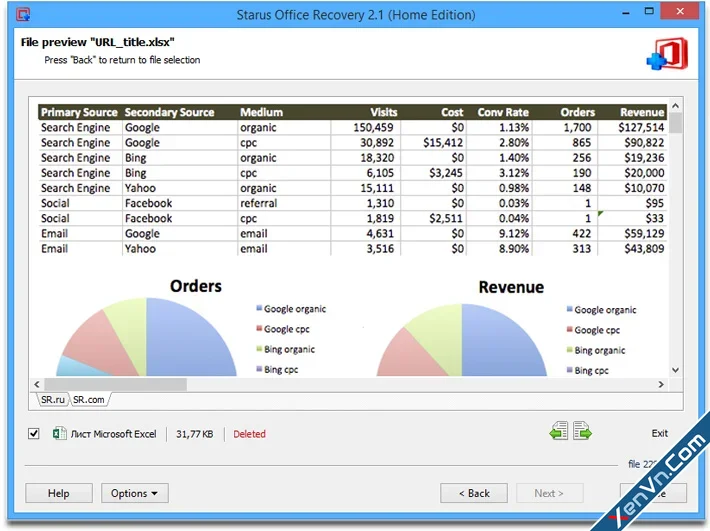Switch to the SR.com sheet tab

point(89,400)
